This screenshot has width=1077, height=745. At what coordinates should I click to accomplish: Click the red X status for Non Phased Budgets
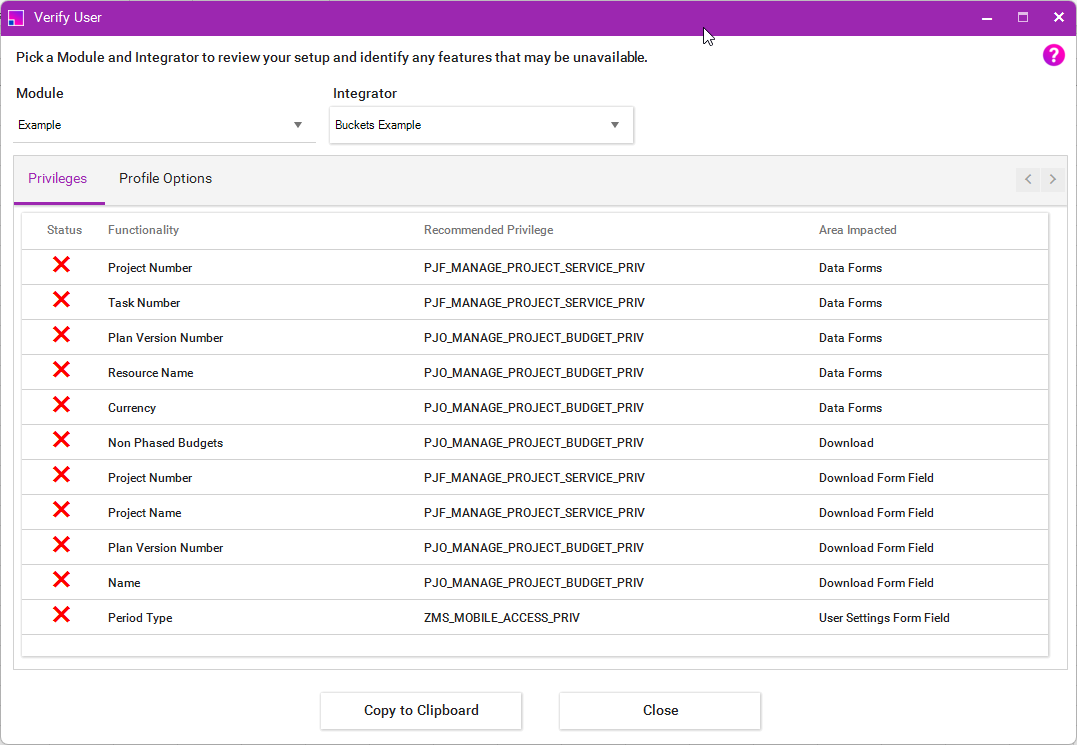coord(61,440)
